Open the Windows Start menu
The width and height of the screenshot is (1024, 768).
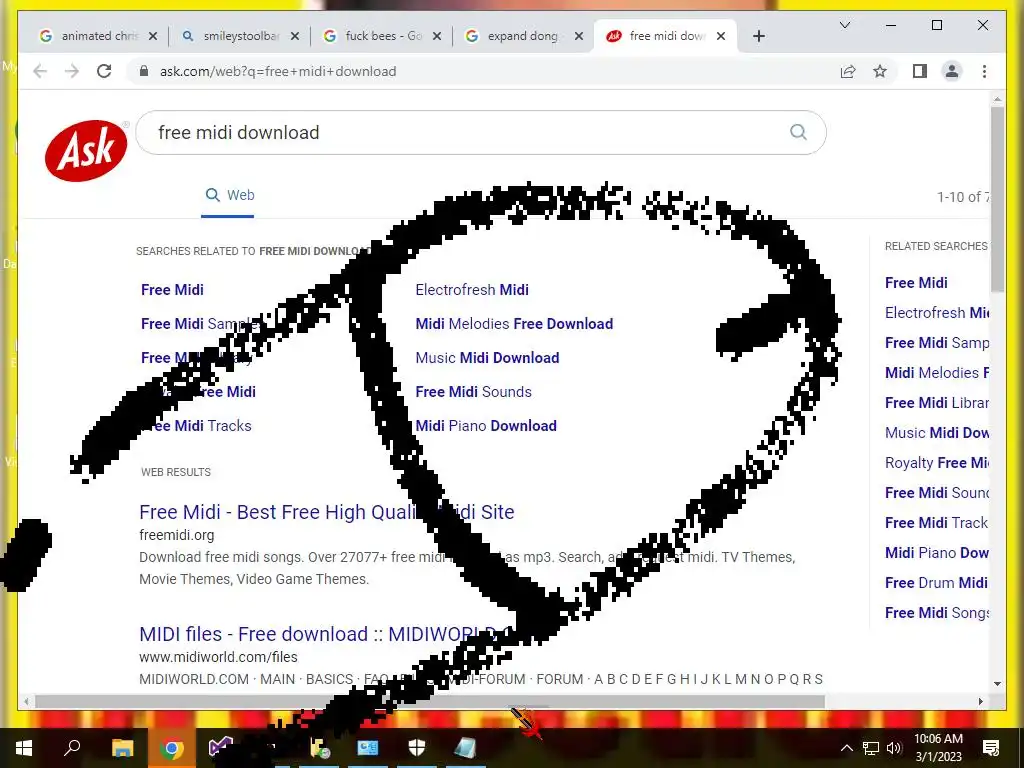[24, 748]
